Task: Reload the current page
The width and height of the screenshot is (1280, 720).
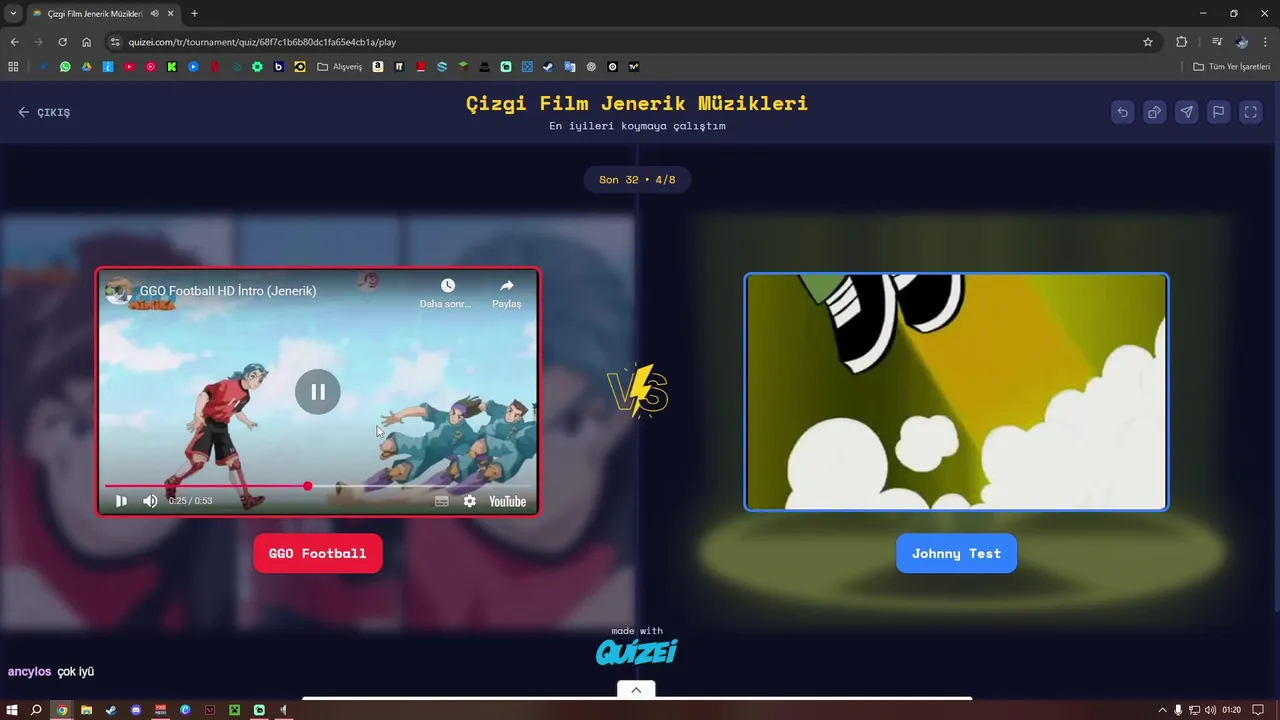Action: point(62,42)
